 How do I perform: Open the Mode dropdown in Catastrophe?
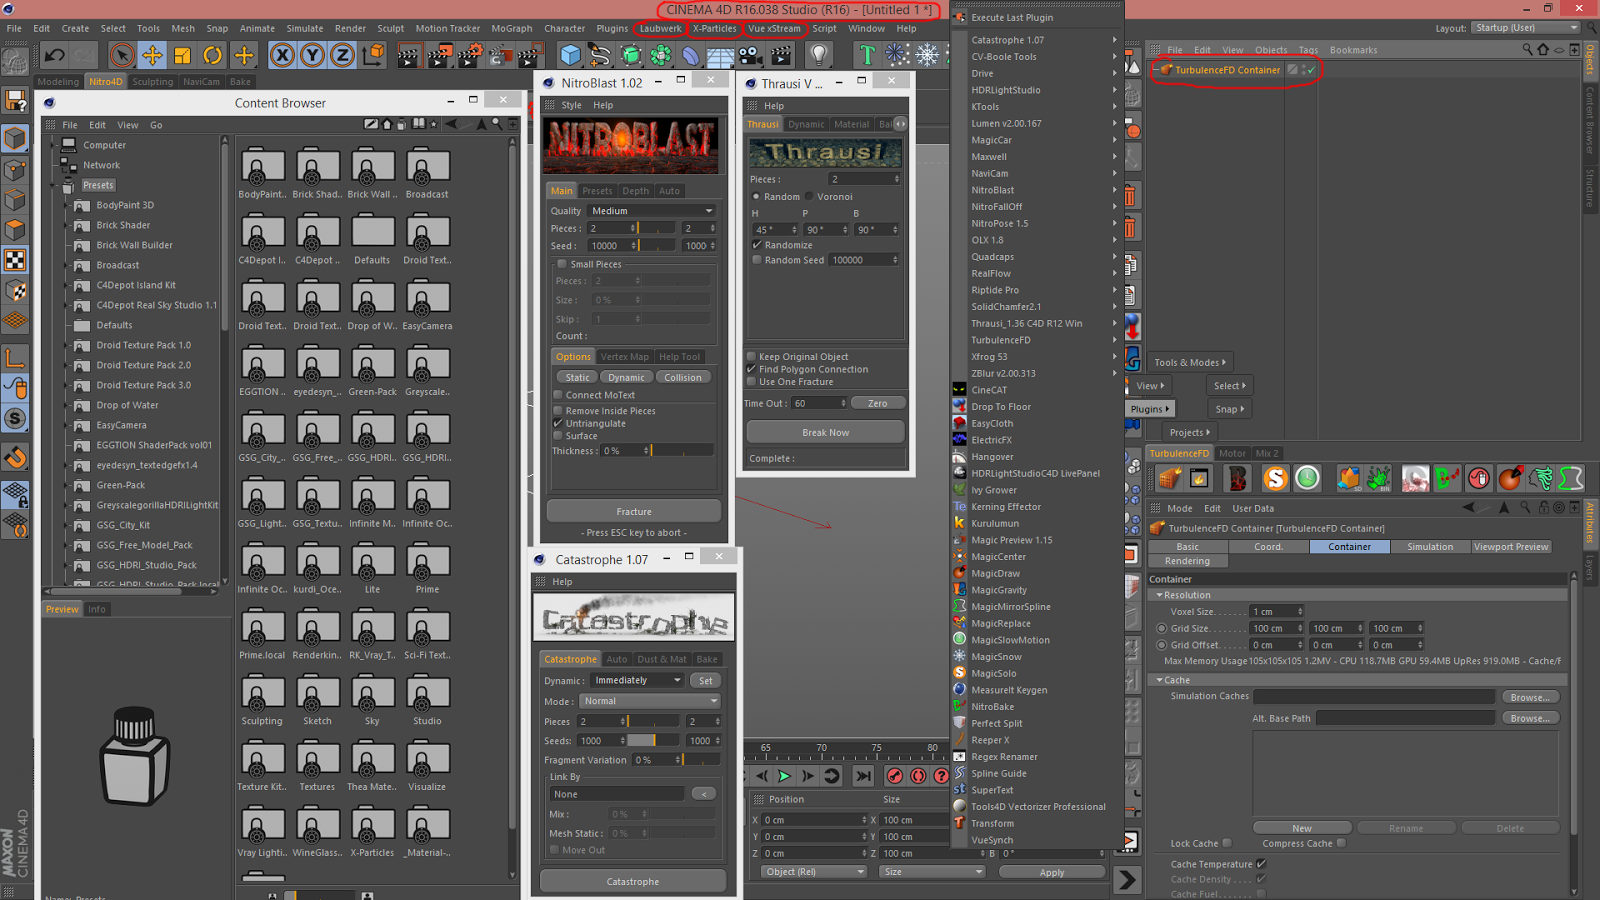(650, 701)
